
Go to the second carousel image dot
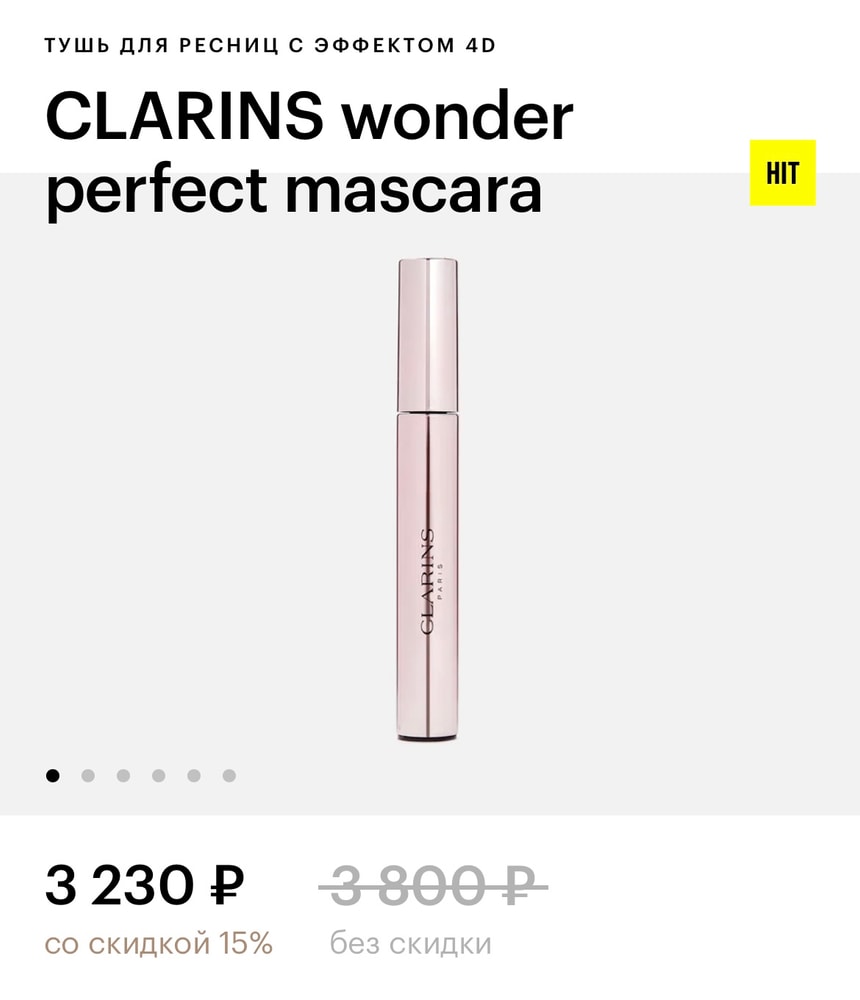tap(88, 776)
